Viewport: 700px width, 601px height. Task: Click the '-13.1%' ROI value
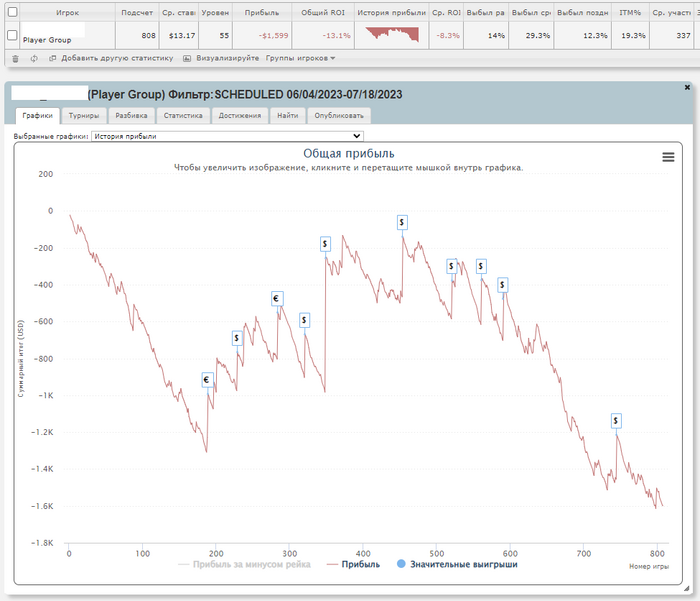click(337, 36)
